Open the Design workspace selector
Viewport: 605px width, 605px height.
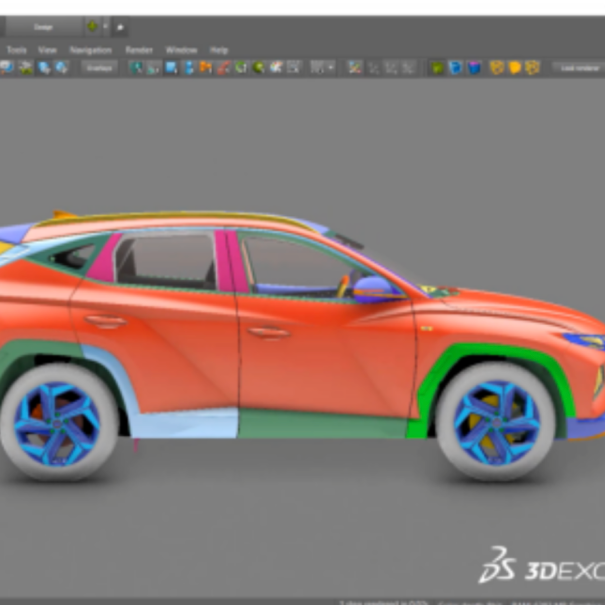click(x=45, y=27)
